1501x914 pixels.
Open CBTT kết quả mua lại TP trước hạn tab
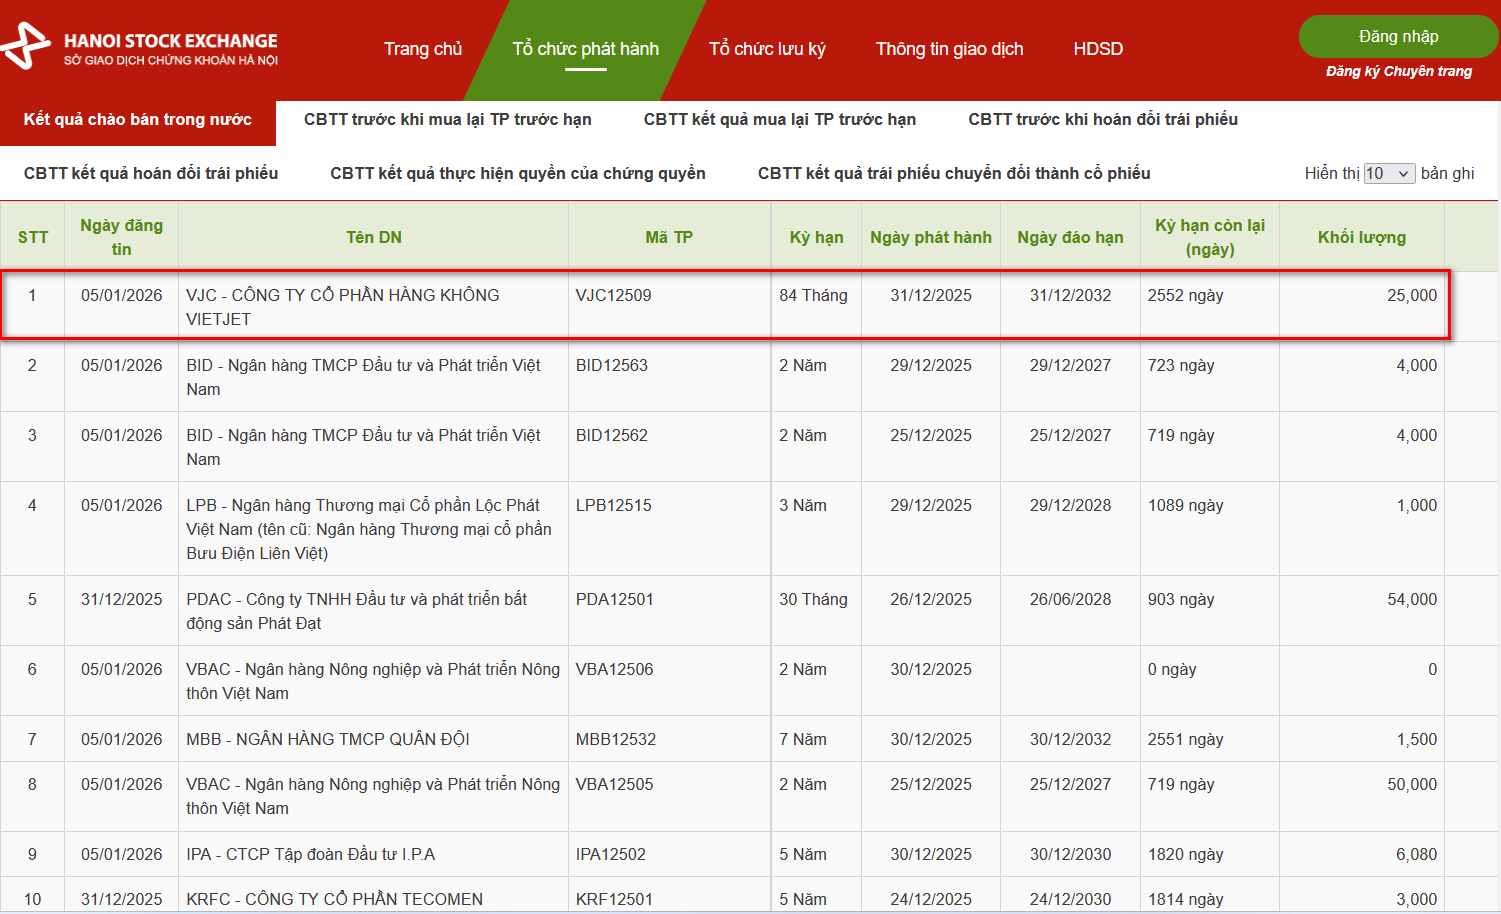pyautogui.click(x=779, y=120)
